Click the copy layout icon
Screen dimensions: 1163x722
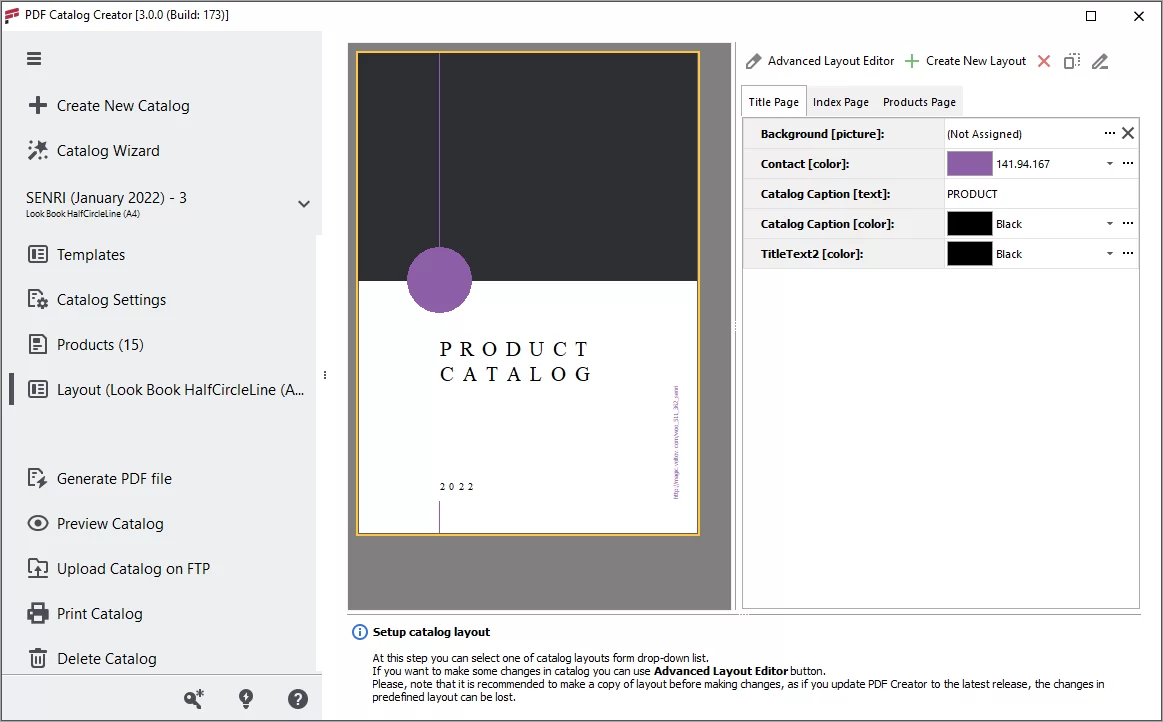click(x=1071, y=60)
